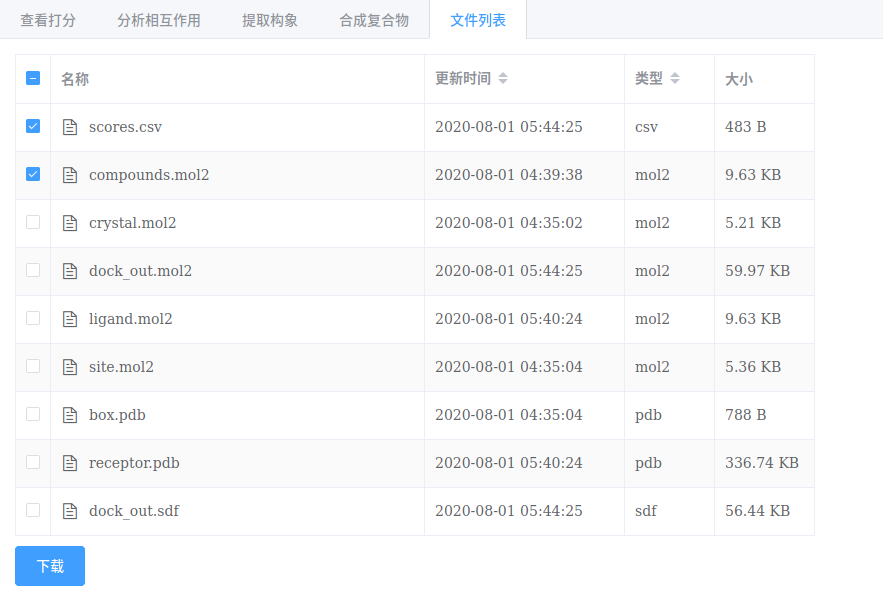
Task: Click the dock_out.sdf file name
Action: 134,511
